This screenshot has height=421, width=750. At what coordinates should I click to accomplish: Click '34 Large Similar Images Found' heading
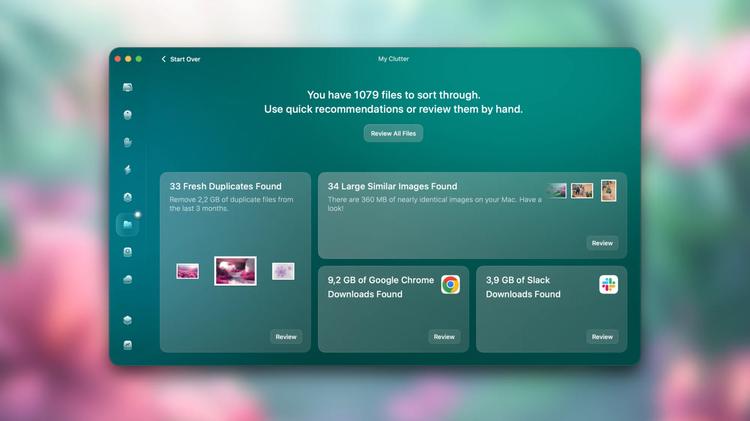click(x=392, y=186)
